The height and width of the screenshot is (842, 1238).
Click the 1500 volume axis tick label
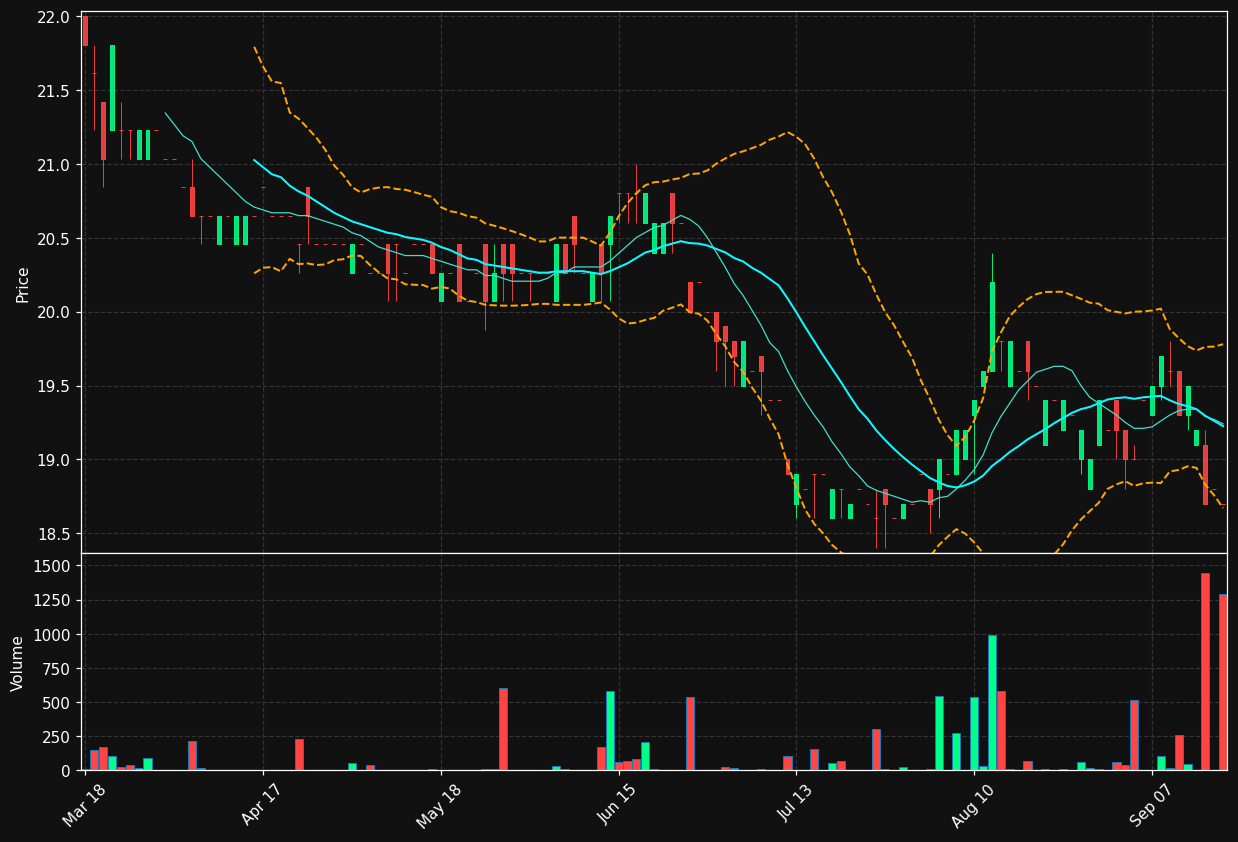point(53,567)
